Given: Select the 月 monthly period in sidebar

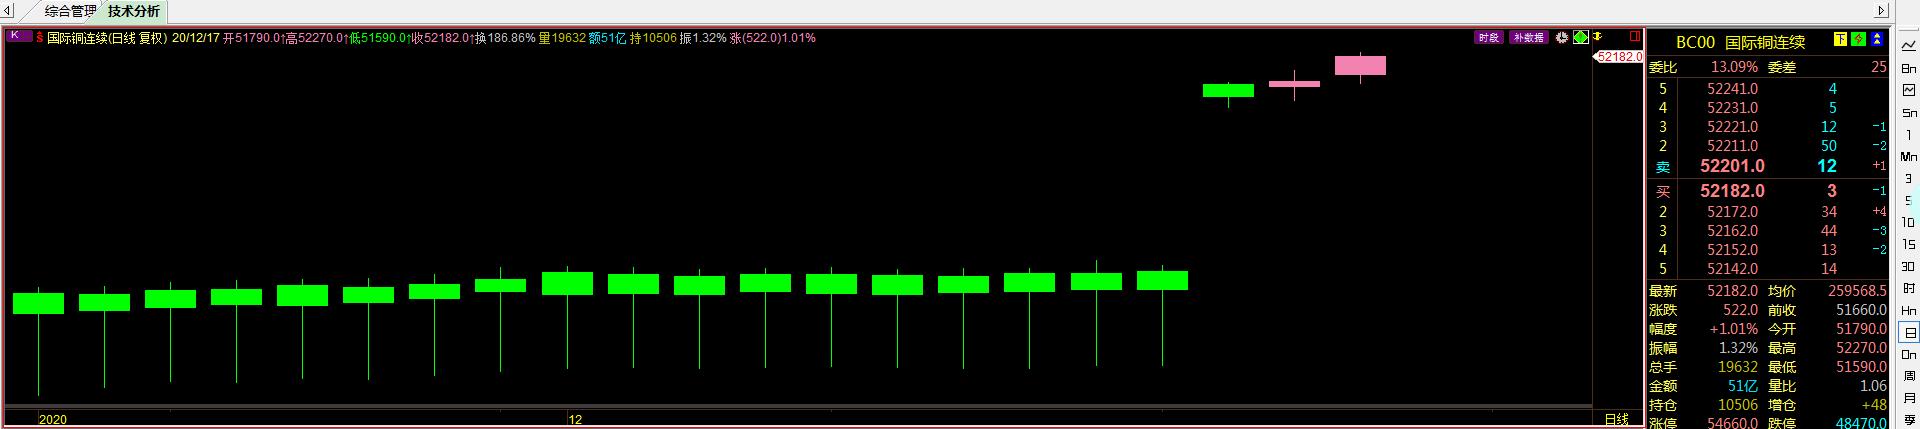Looking at the screenshot, I should pos(1909,399).
